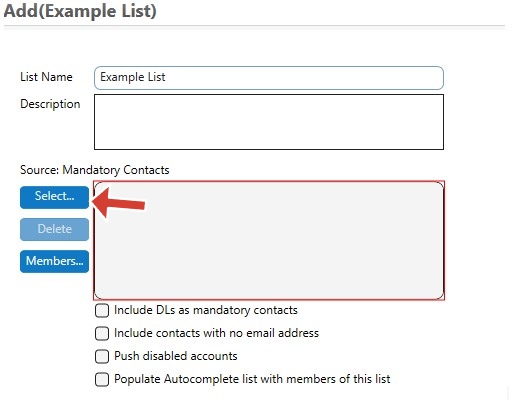Viewport: 521px width, 400px height.
Task: Click the empty mandatory contacts list box
Action: (x=269, y=240)
